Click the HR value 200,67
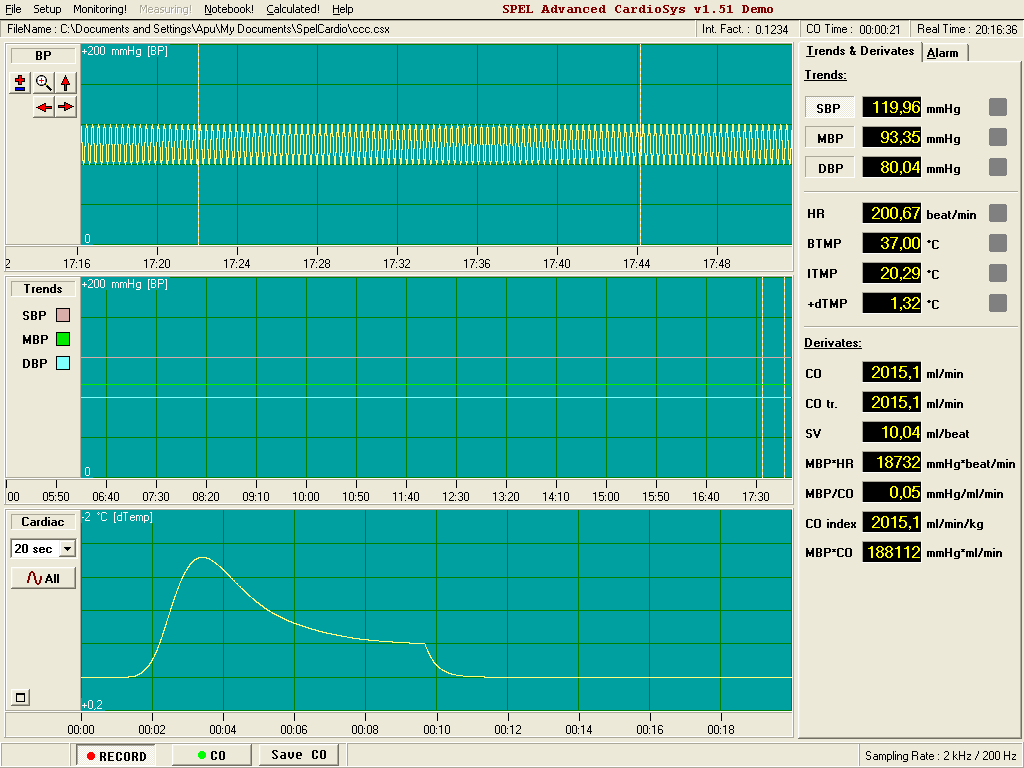The width and height of the screenshot is (1024, 768). 891,213
